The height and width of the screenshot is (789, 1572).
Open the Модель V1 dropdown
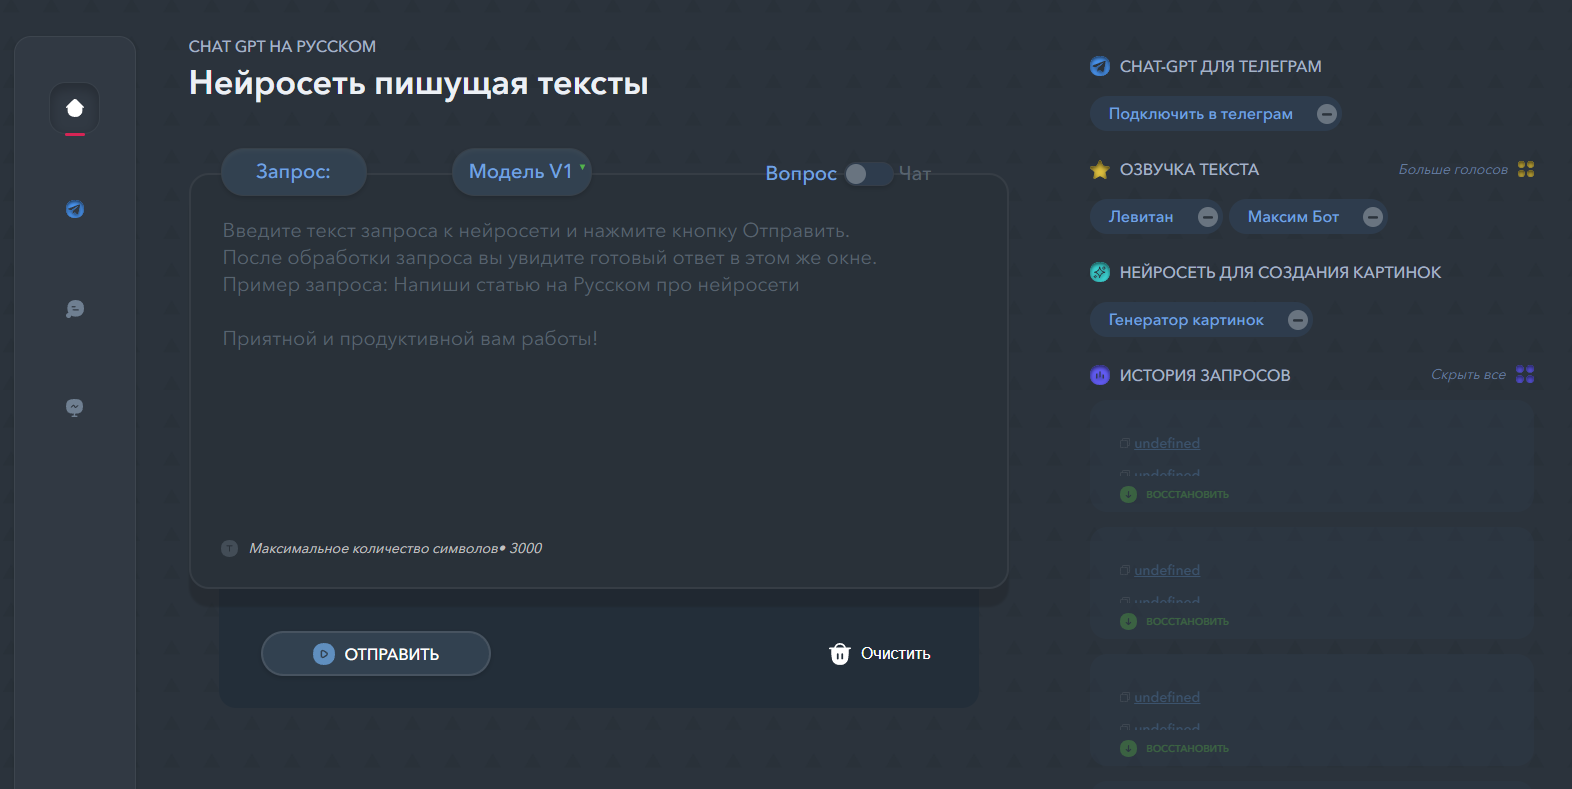pos(522,172)
